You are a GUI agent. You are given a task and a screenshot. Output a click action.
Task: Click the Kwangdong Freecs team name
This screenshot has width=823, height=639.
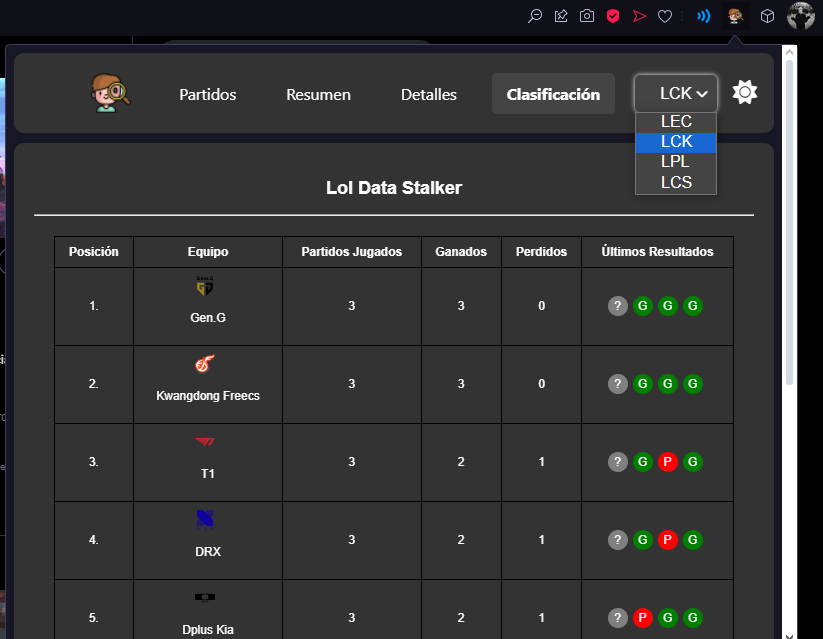pyautogui.click(x=208, y=395)
